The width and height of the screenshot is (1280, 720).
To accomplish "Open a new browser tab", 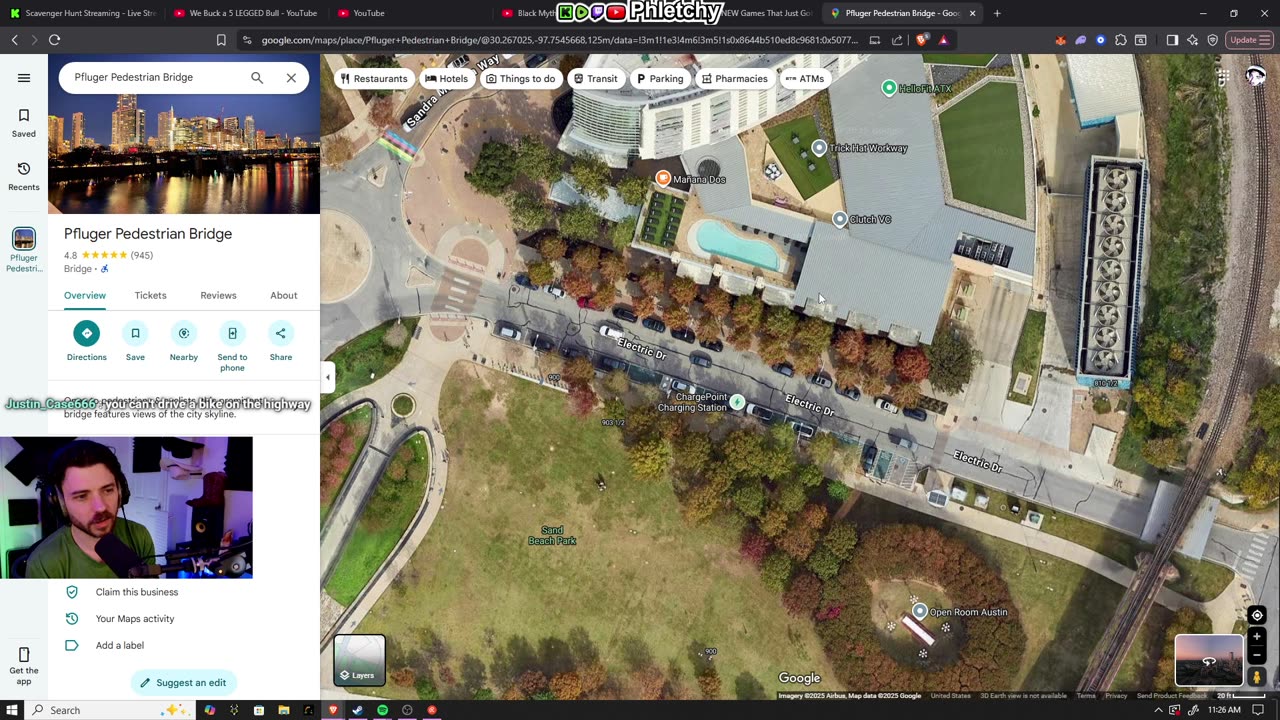I will coord(997,13).
